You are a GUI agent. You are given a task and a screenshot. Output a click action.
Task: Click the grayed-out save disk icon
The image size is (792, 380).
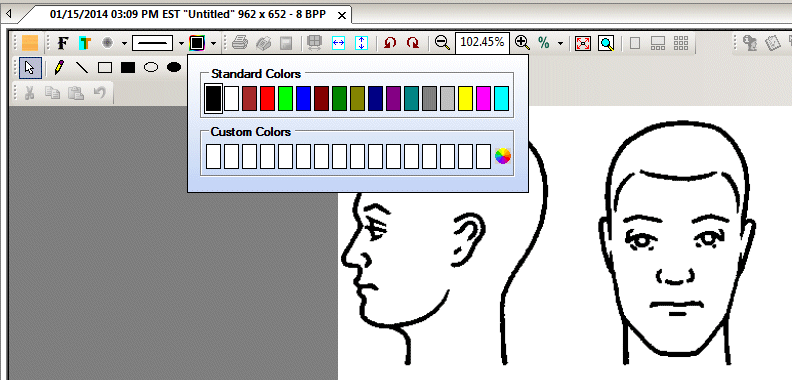pos(286,43)
